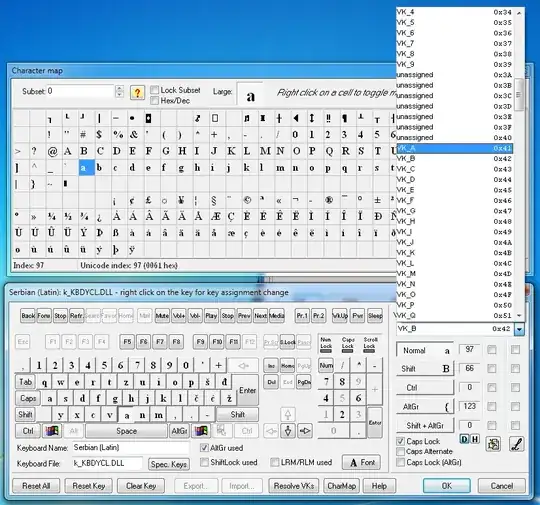Click the Keyboard File field
This screenshot has height=505, width=540.
[107, 463]
